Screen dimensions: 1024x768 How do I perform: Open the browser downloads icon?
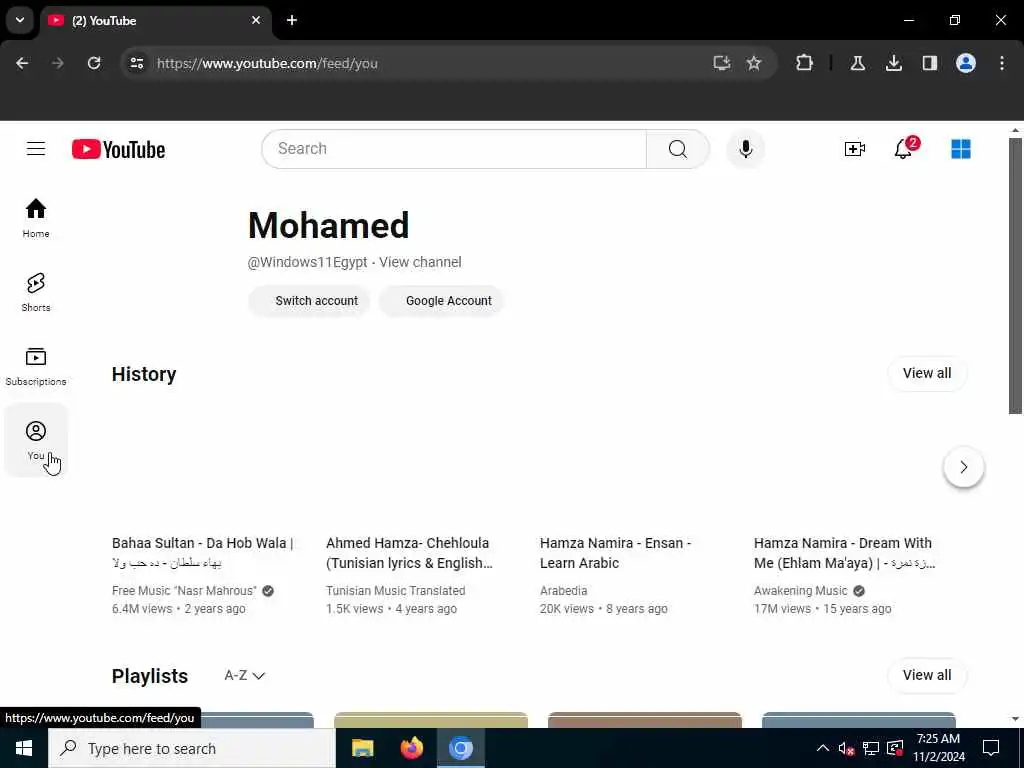(x=893, y=63)
